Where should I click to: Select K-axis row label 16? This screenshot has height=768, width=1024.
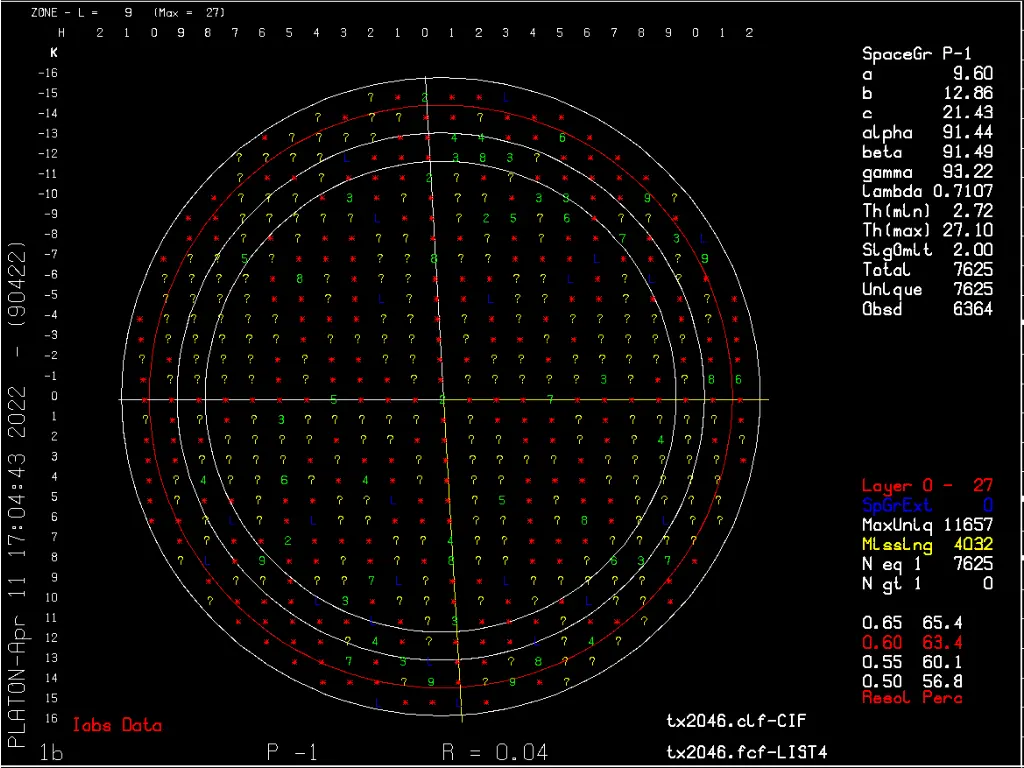click(51, 718)
